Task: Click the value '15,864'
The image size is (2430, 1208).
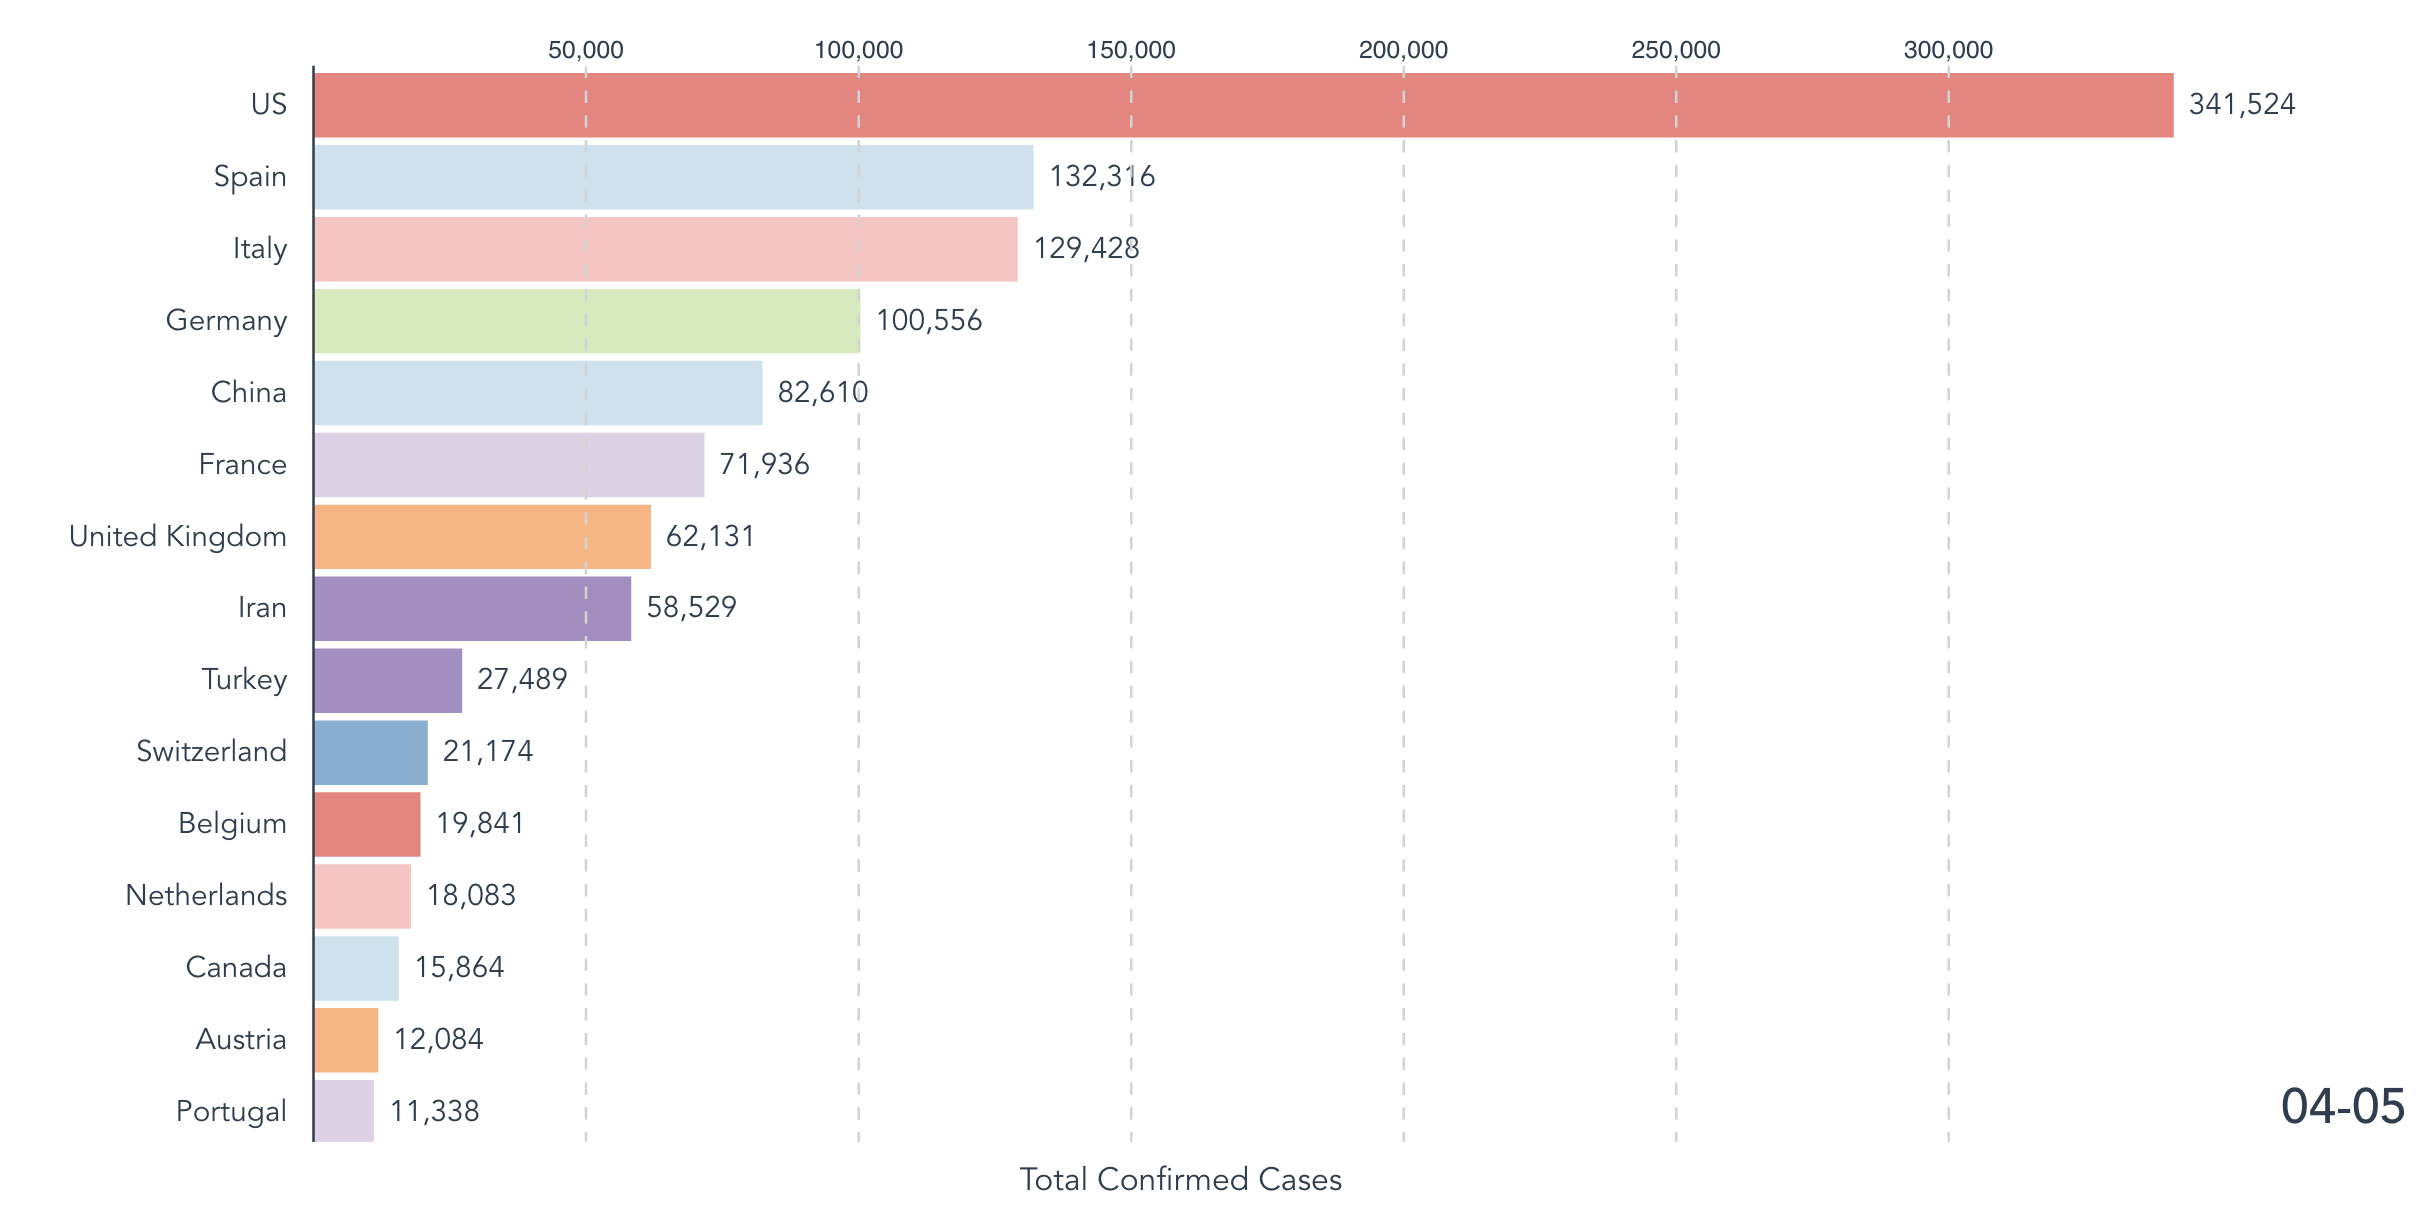Action: [x=460, y=968]
